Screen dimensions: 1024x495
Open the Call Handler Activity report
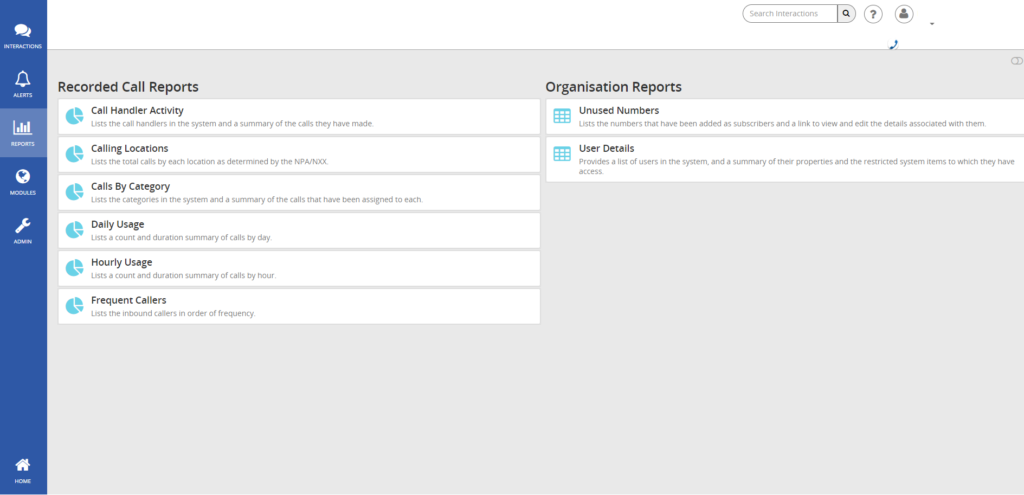pyautogui.click(x=299, y=116)
